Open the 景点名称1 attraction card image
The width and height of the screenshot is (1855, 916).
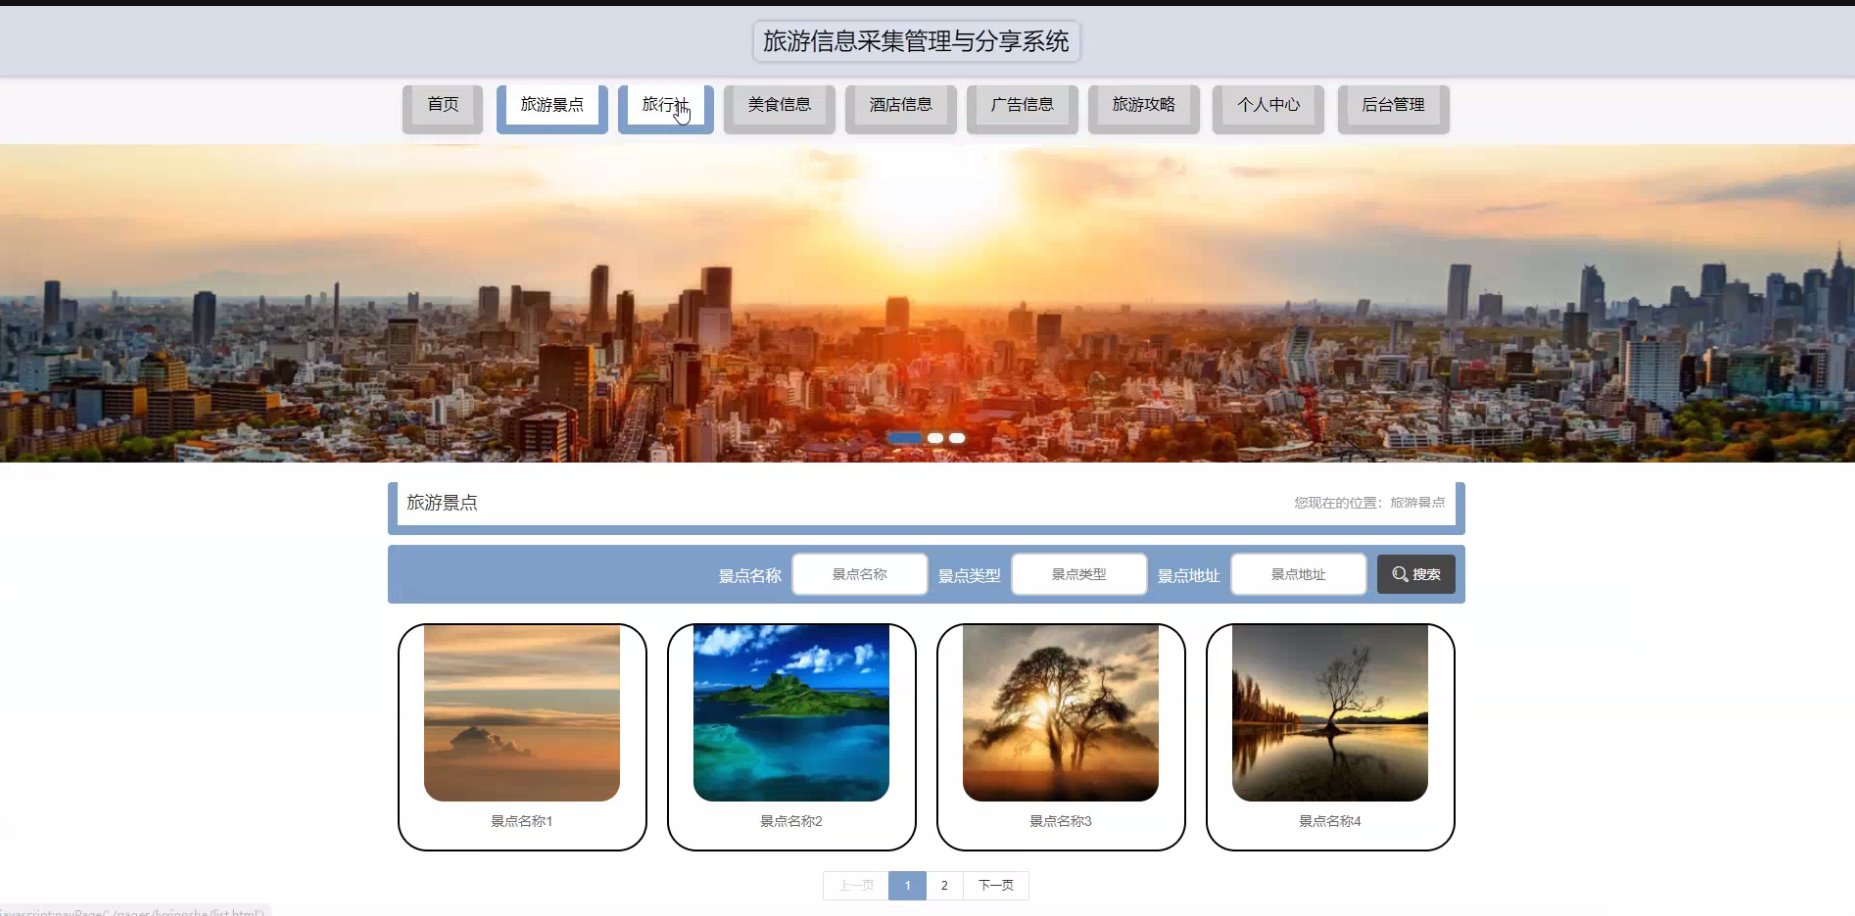click(521, 712)
